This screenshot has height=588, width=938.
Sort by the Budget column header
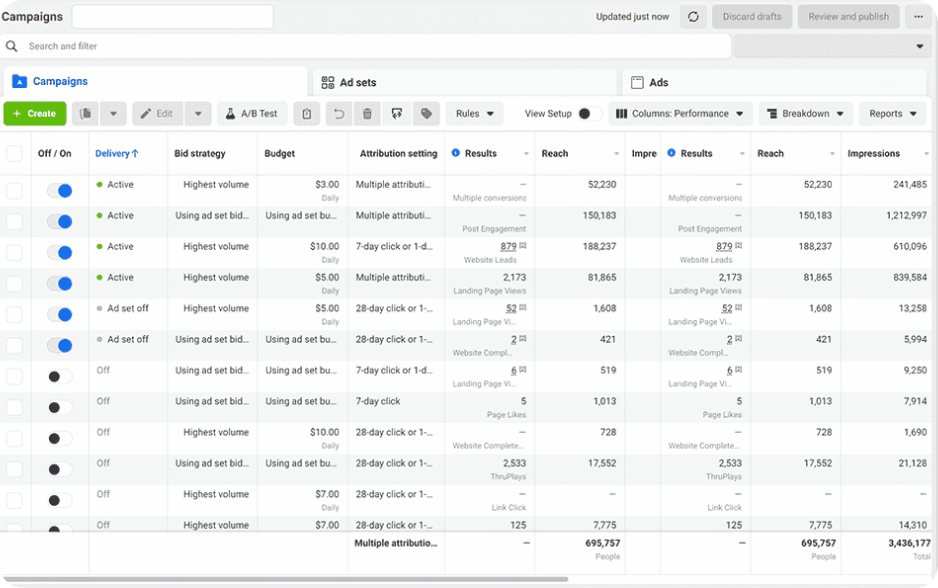[279, 154]
